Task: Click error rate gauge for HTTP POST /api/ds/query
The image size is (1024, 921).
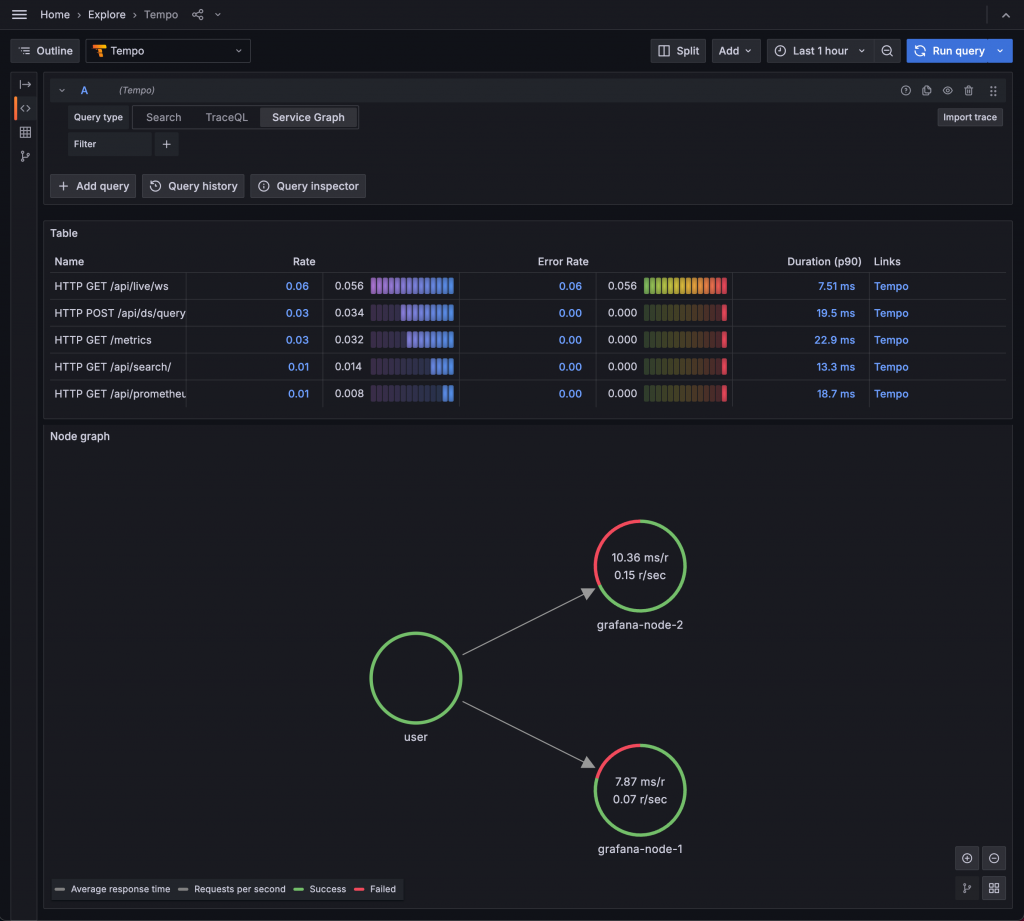Action: (685, 313)
